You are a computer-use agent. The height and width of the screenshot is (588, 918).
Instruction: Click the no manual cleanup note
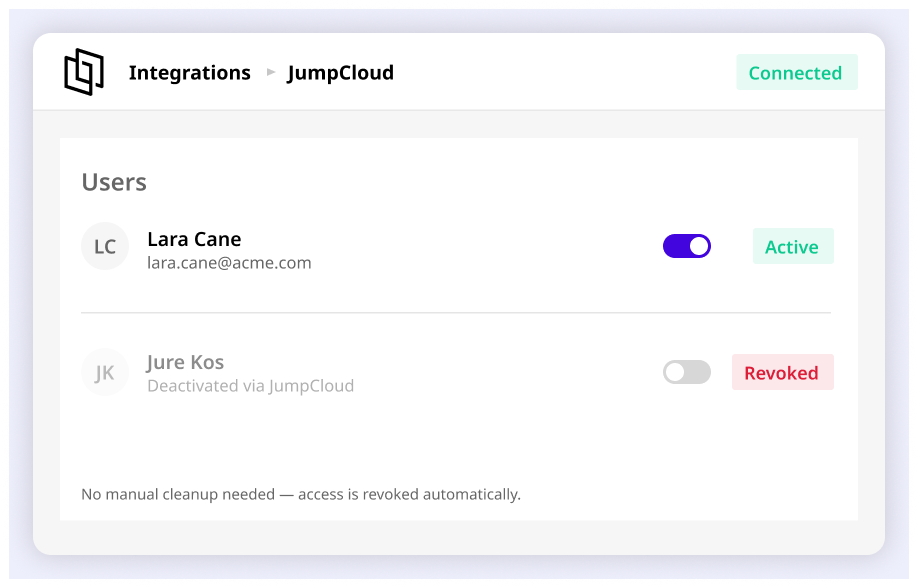click(301, 494)
